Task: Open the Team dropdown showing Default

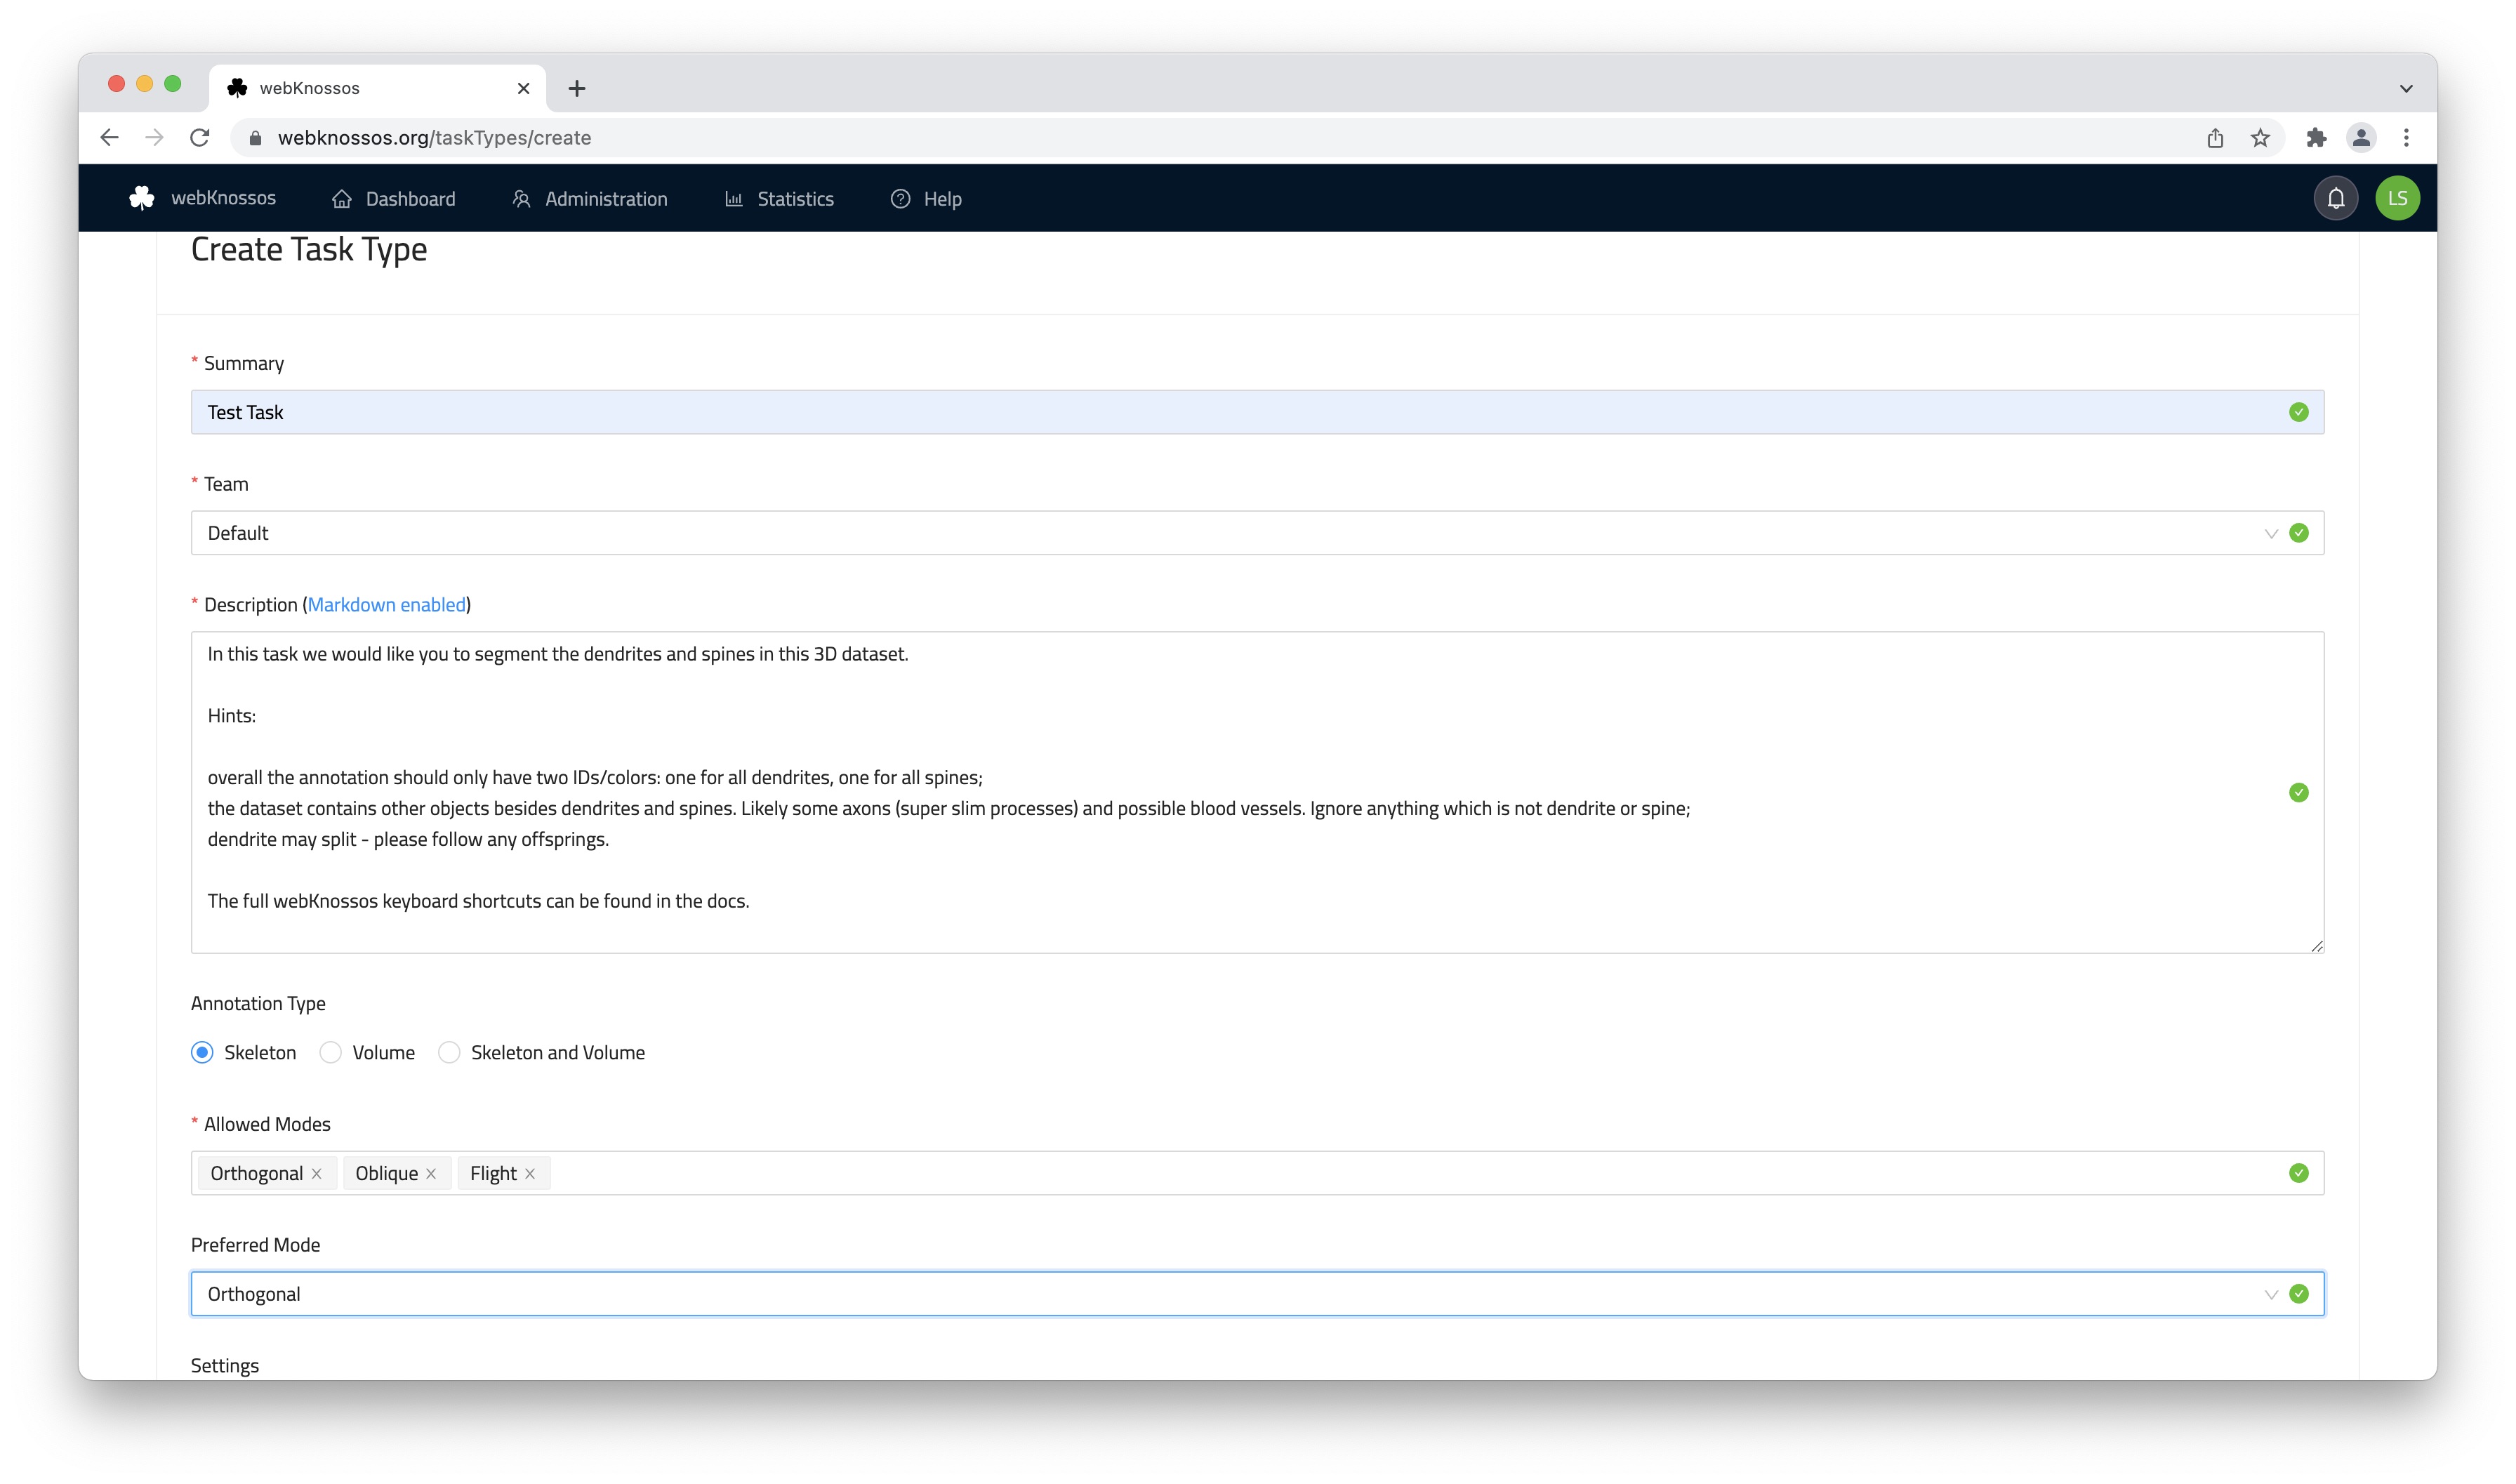Action: point(1257,533)
